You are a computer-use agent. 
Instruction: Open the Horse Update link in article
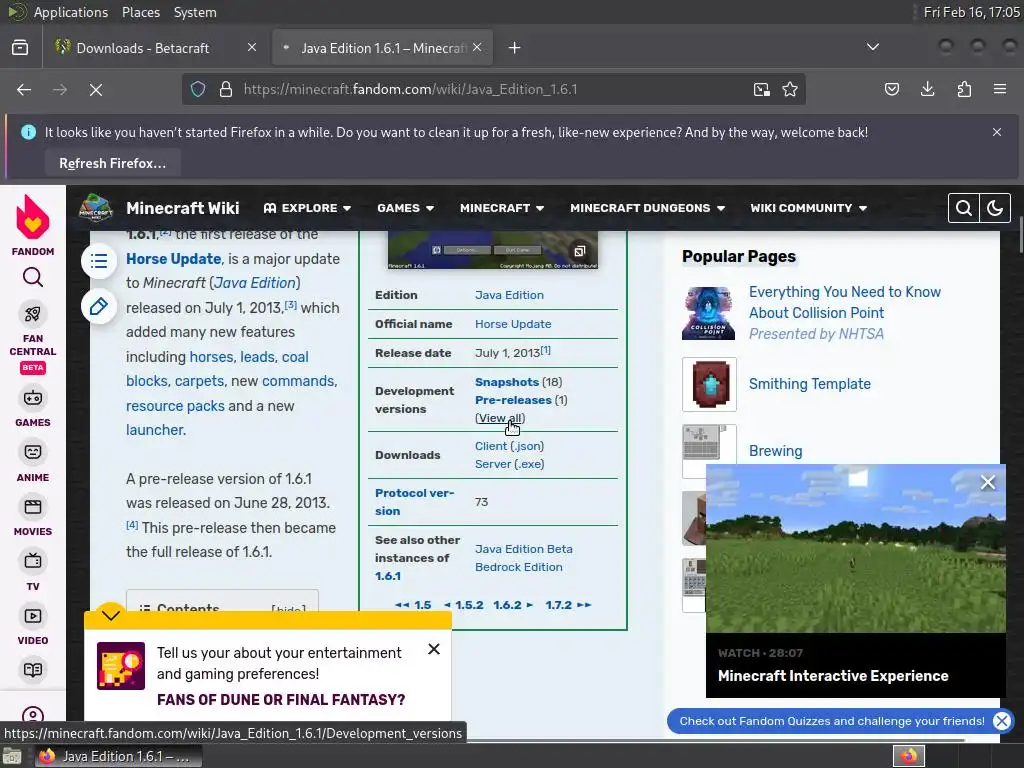coord(174,259)
